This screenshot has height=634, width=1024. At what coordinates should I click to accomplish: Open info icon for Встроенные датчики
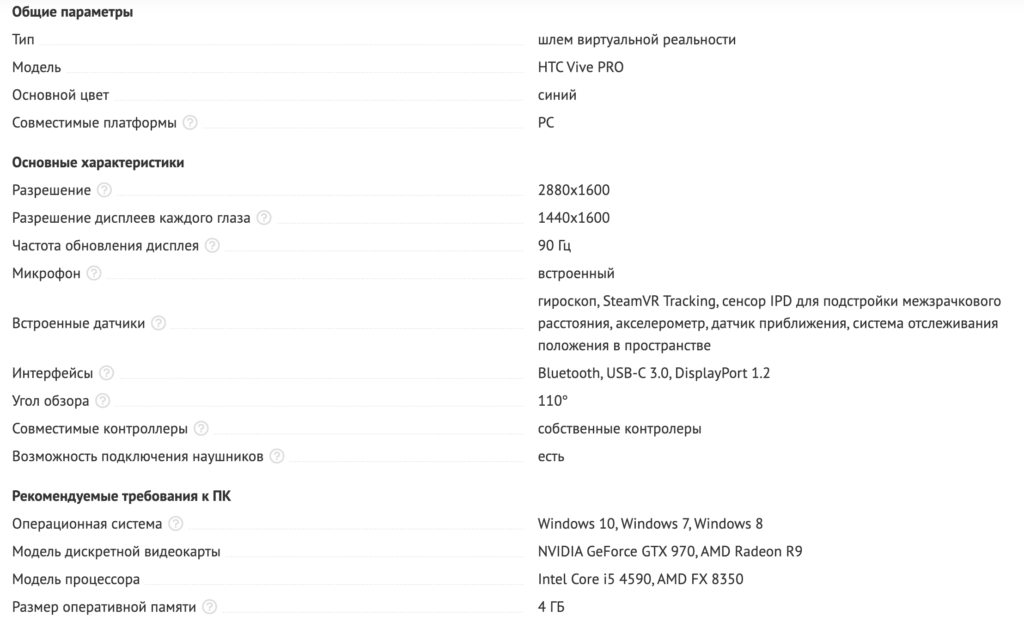pos(159,323)
